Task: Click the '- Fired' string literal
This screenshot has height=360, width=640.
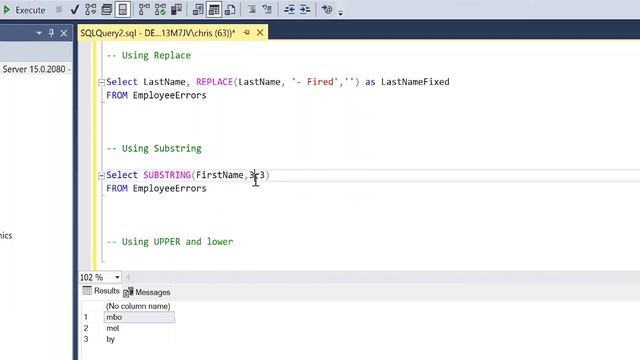Action: (315, 82)
